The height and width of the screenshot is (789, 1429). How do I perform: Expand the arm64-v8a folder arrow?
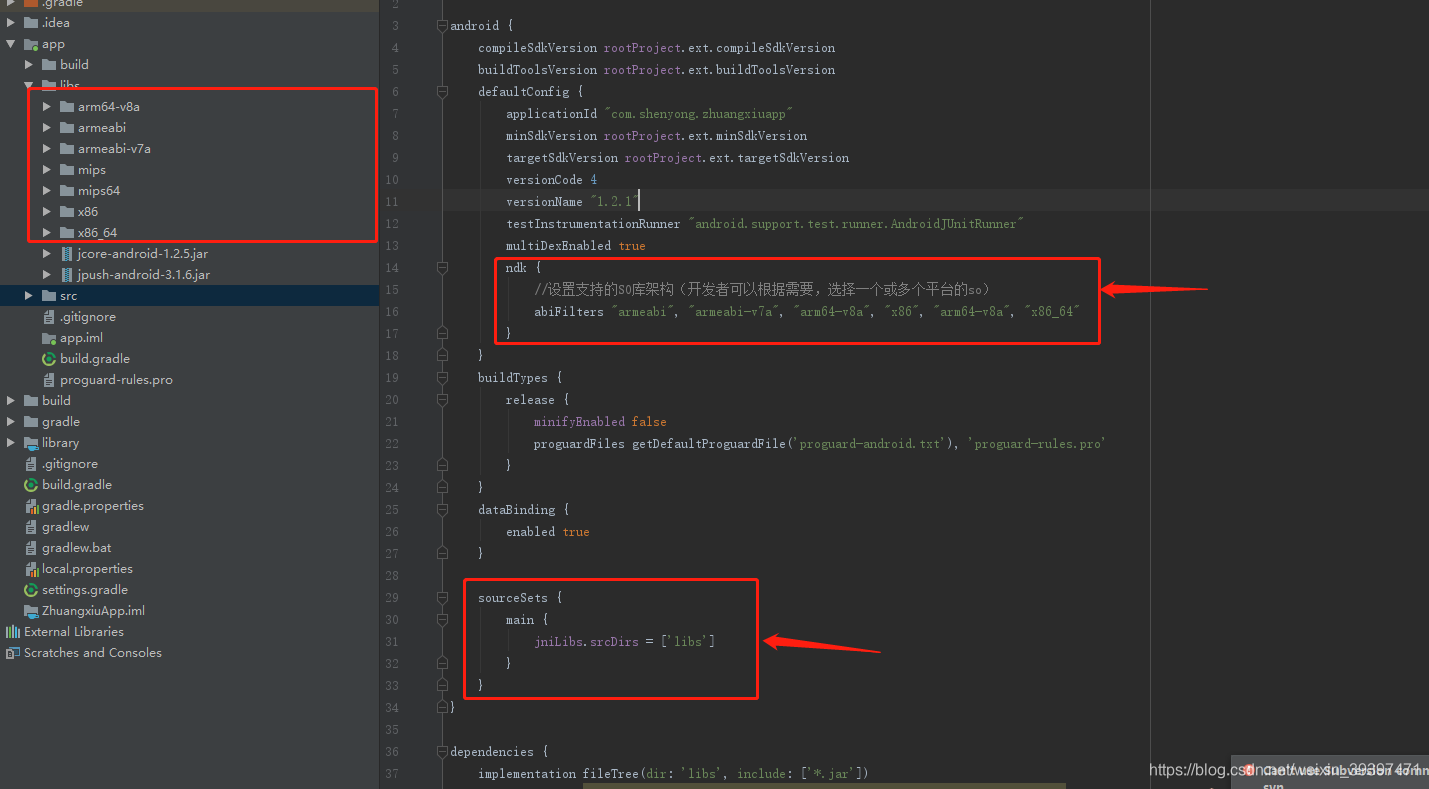click(x=47, y=106)
